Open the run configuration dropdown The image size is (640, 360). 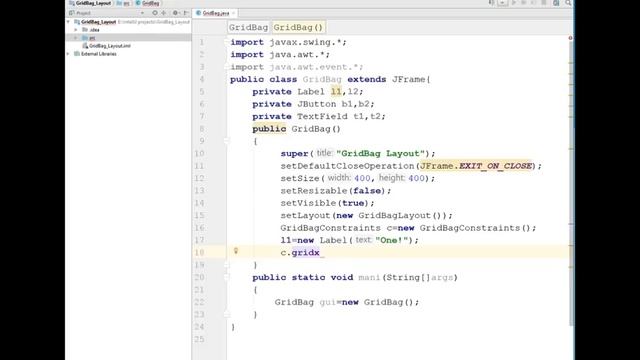502,3
